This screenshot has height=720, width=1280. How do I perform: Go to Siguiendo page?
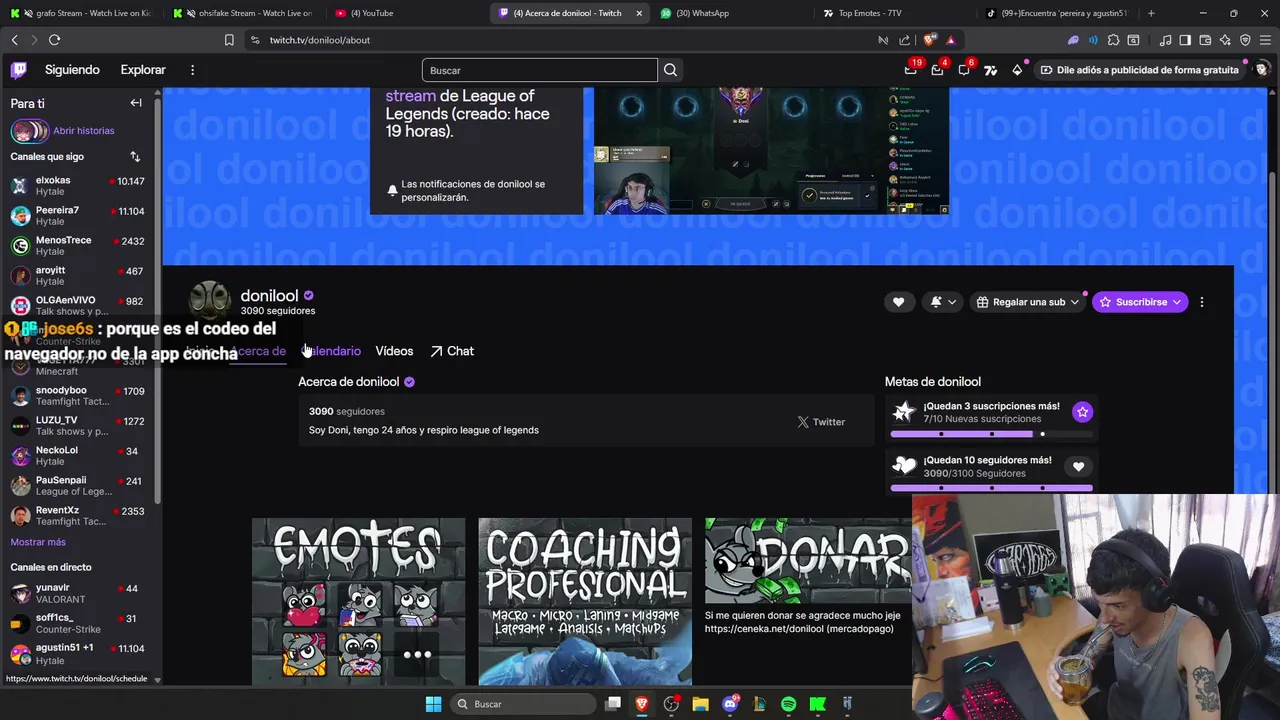point(72,70)
